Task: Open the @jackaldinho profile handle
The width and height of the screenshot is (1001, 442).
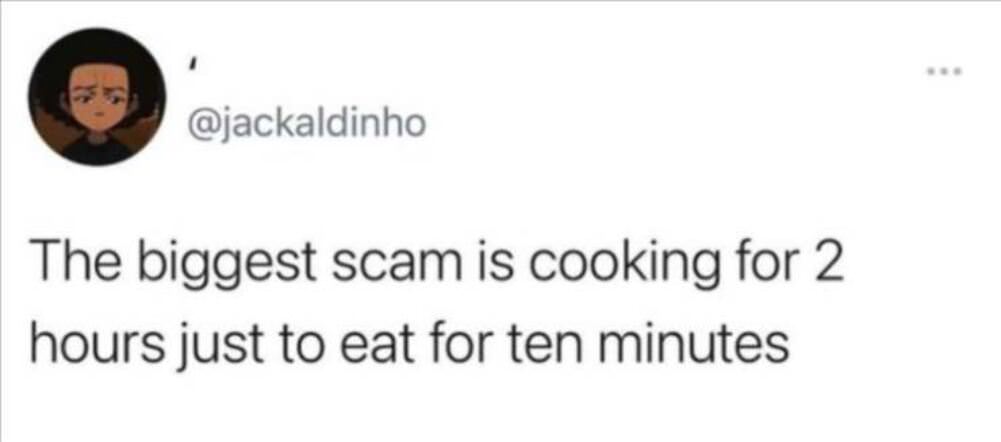Action: pos(307,124)
